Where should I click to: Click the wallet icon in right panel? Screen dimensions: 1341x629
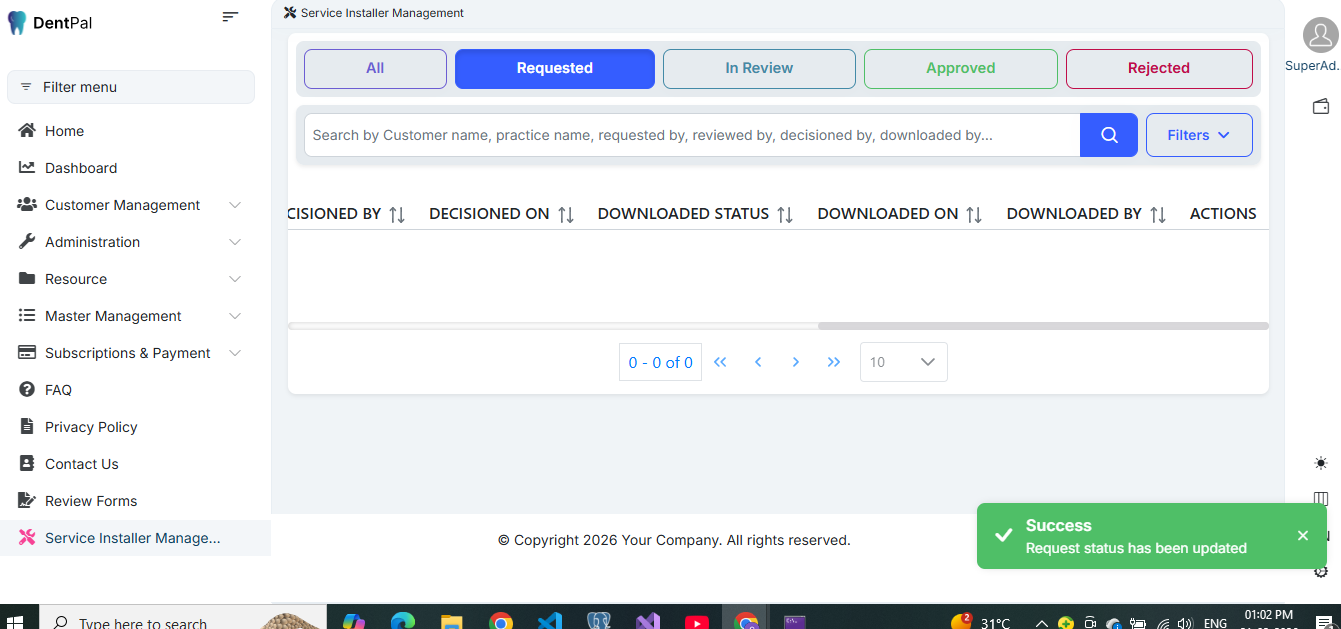coord(1320,107)
